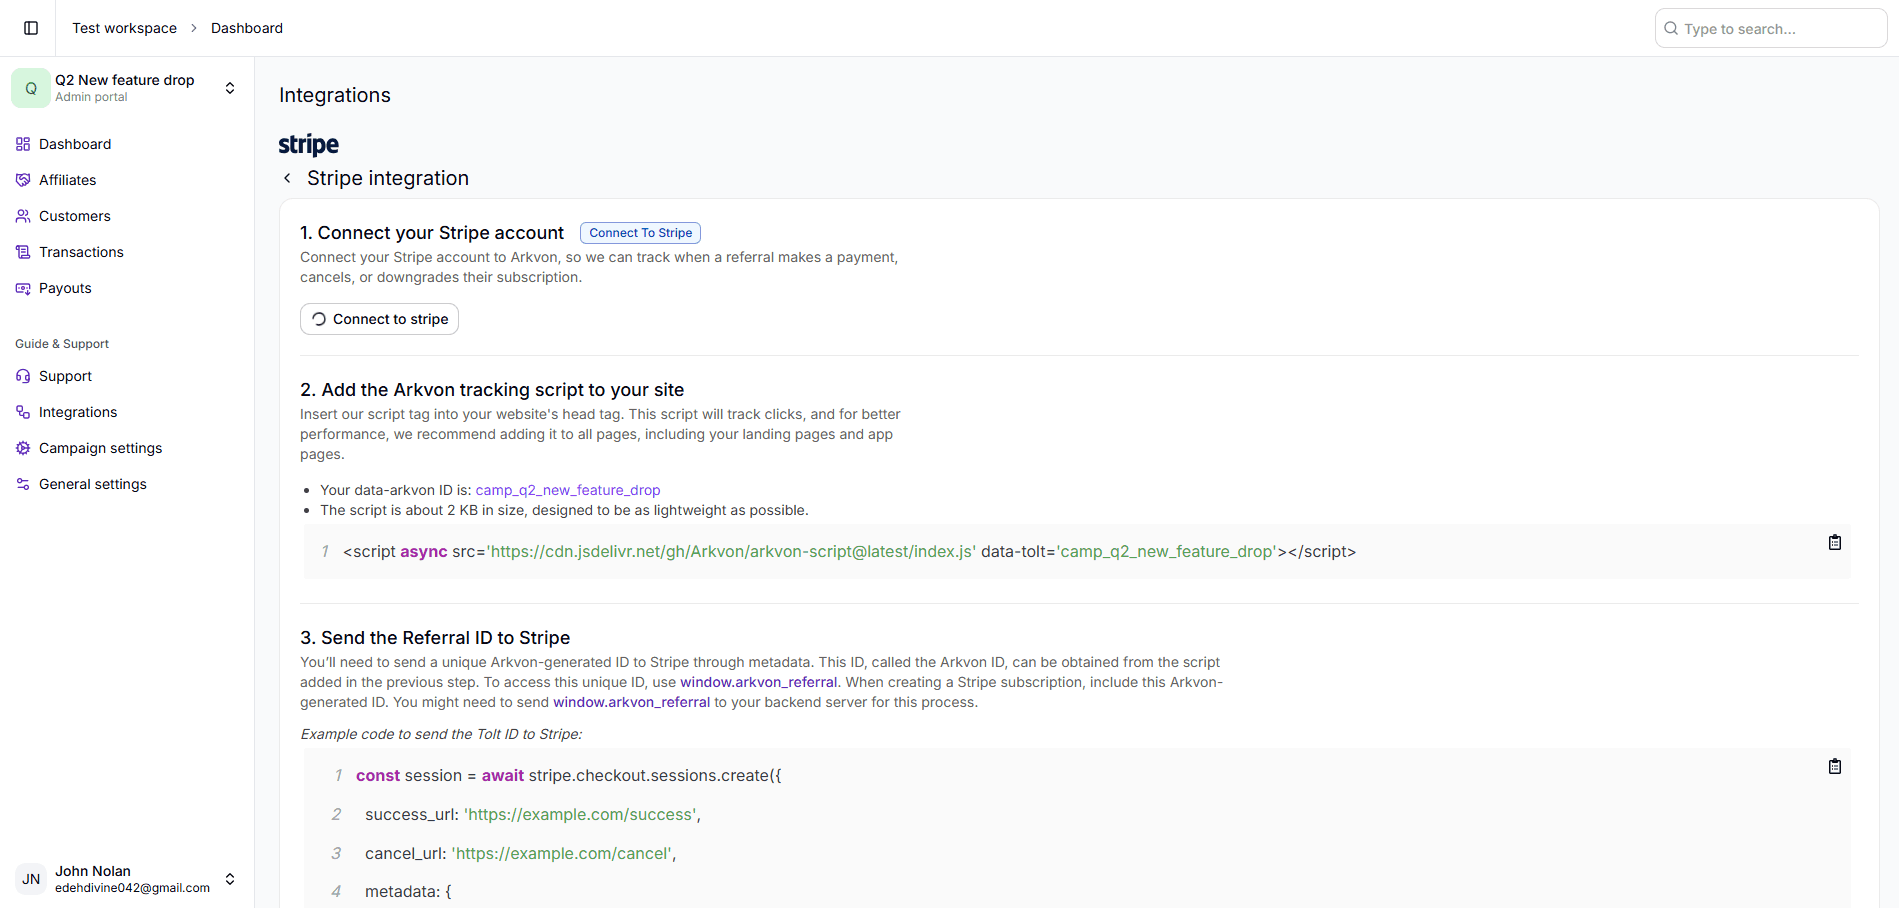Open the Payouts icon in sidebar
The width and height of the screenshot is (1899, 908).
coord(22,288)
